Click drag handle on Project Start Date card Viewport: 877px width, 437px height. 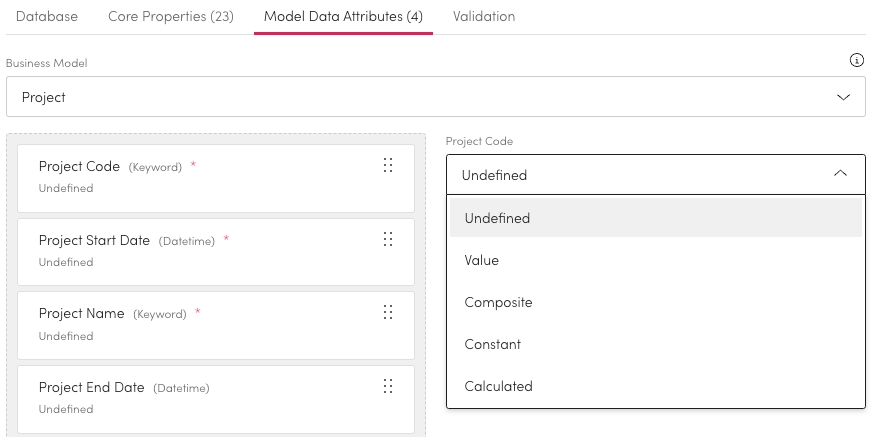click(x=388, y=240)
